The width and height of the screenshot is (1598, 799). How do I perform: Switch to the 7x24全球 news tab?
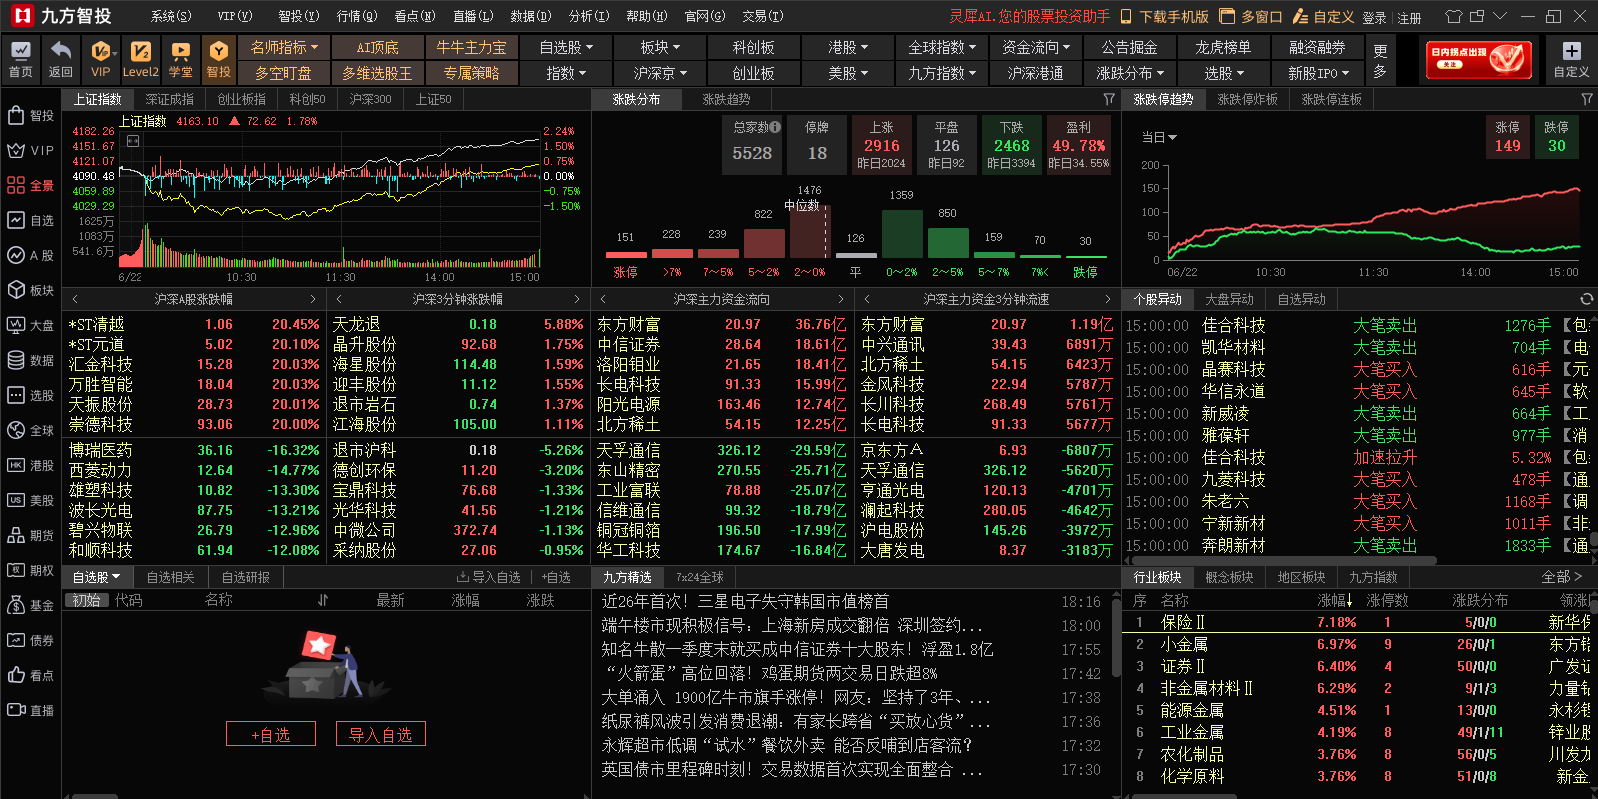pos(700,577)
